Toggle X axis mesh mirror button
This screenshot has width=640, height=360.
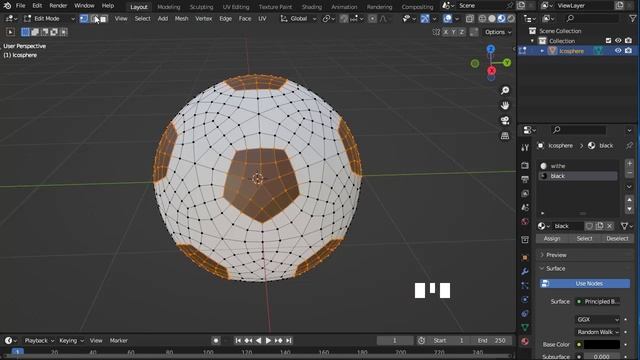446,32
